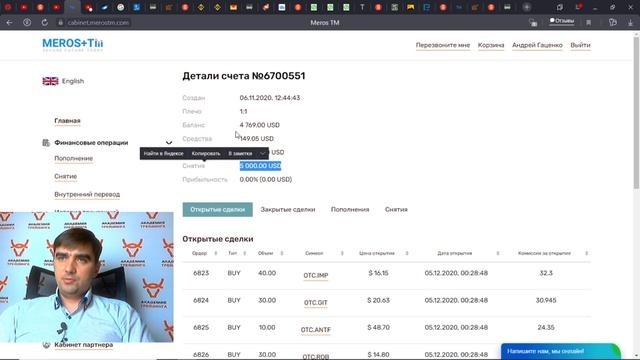640x360 pixels.
Task: Open the Снятие sidebar link
Action: pos(65,176)
